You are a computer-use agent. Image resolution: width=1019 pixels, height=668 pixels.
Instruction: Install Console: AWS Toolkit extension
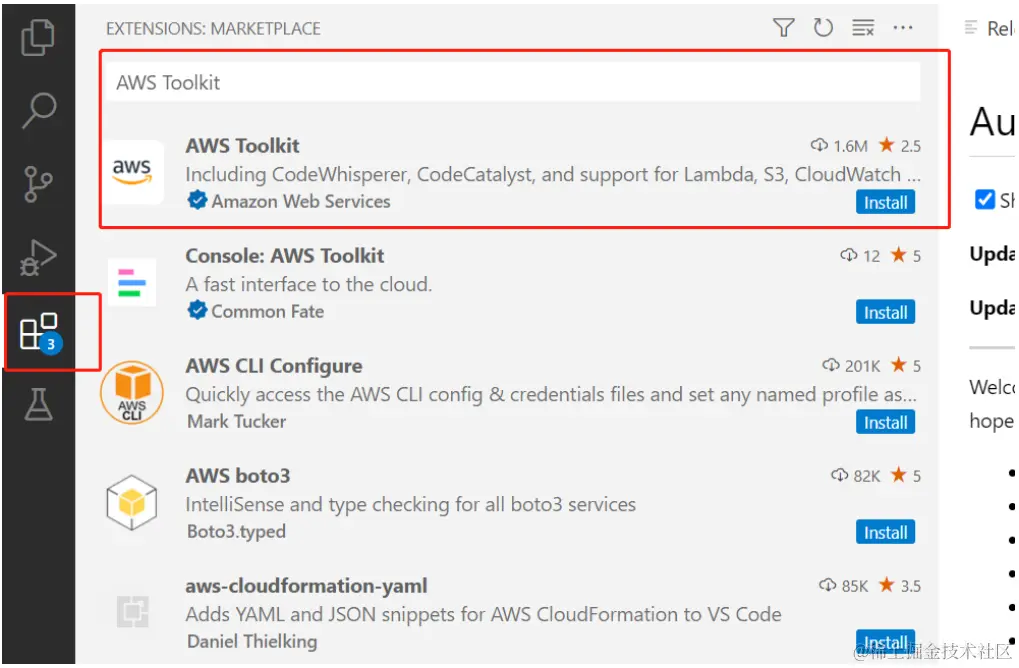(885, 312)
